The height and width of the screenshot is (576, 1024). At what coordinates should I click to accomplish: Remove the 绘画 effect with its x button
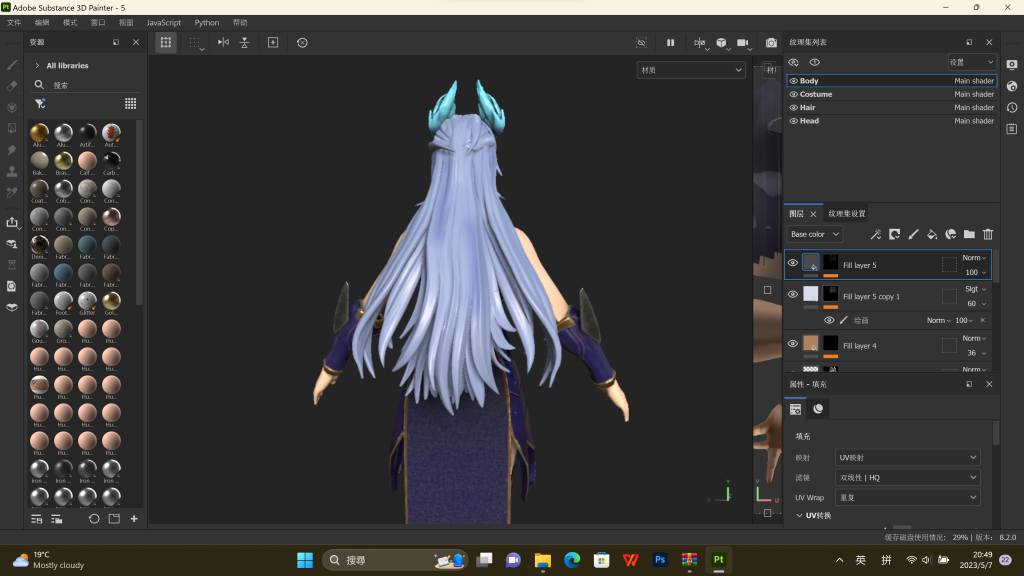point(983,320)
